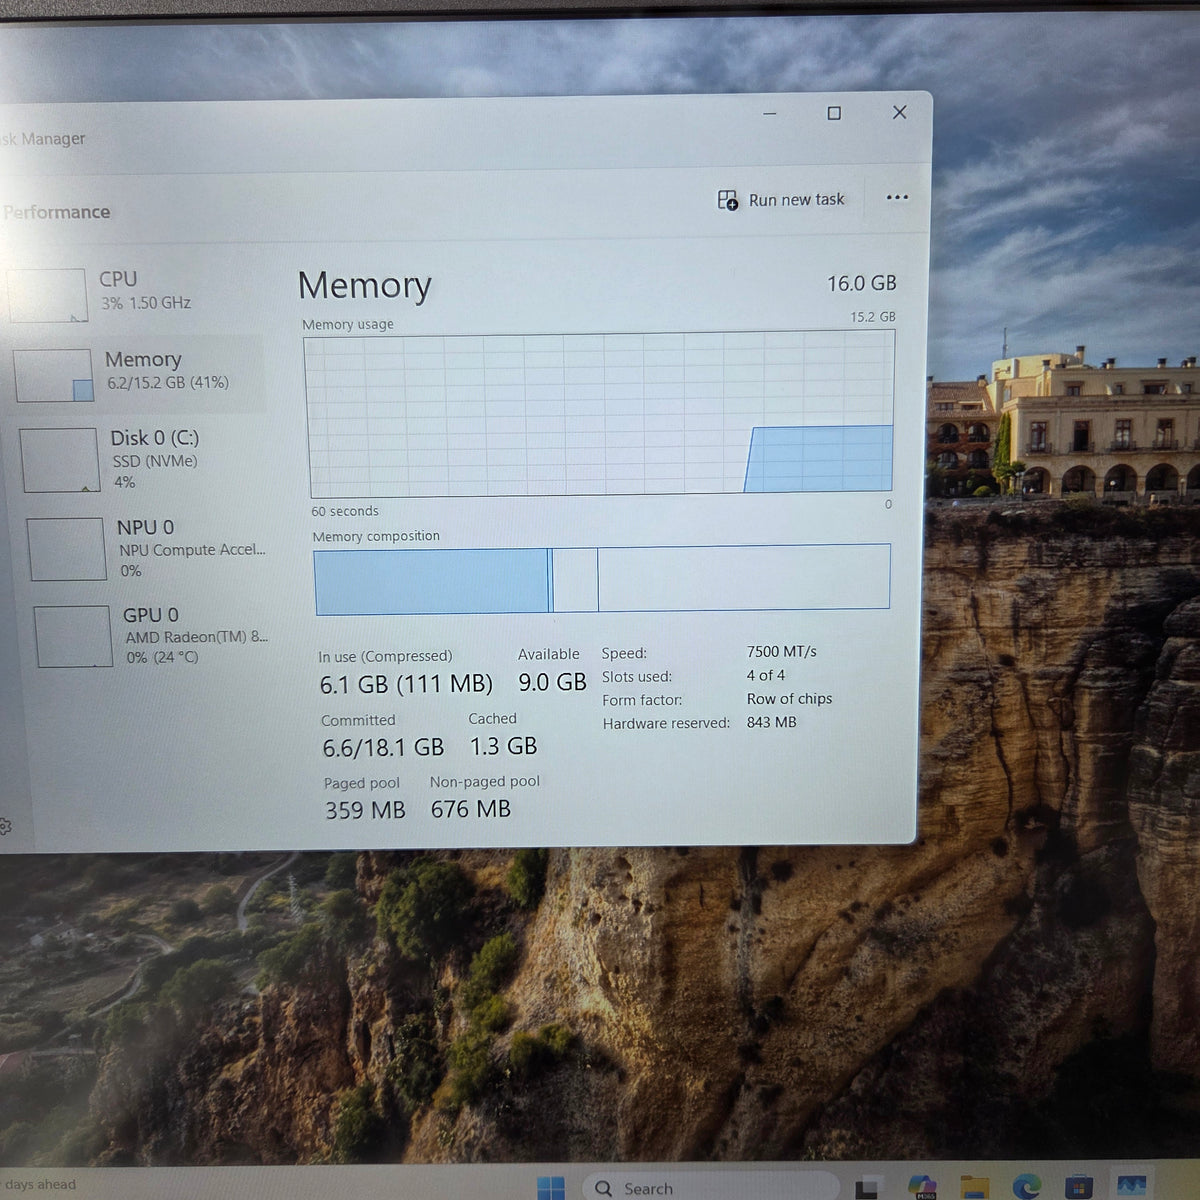
Task: Maximize the Task Manager window
Action: [834, 113]
